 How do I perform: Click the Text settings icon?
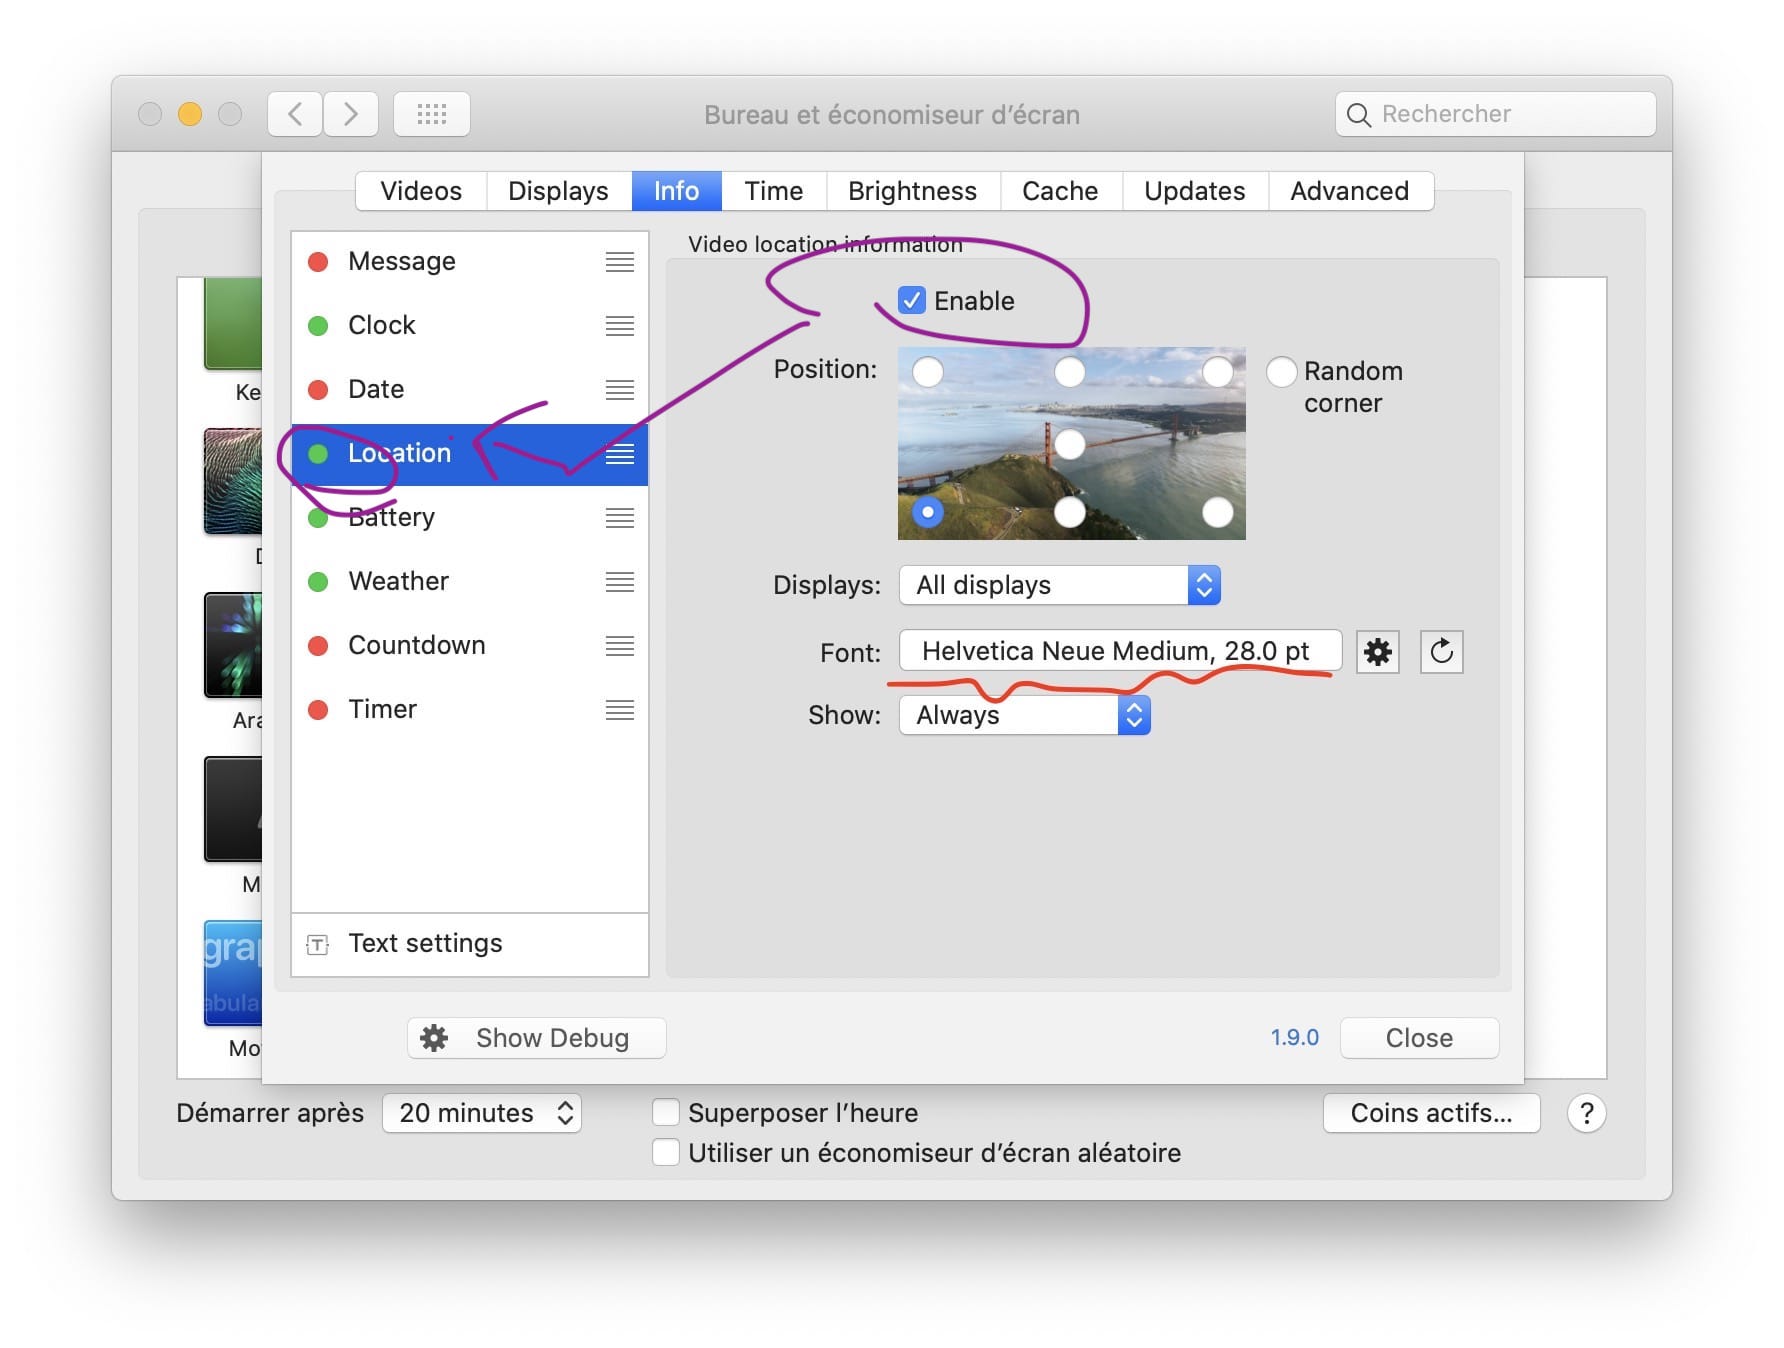pyautogui.click(x=318, y=944)
